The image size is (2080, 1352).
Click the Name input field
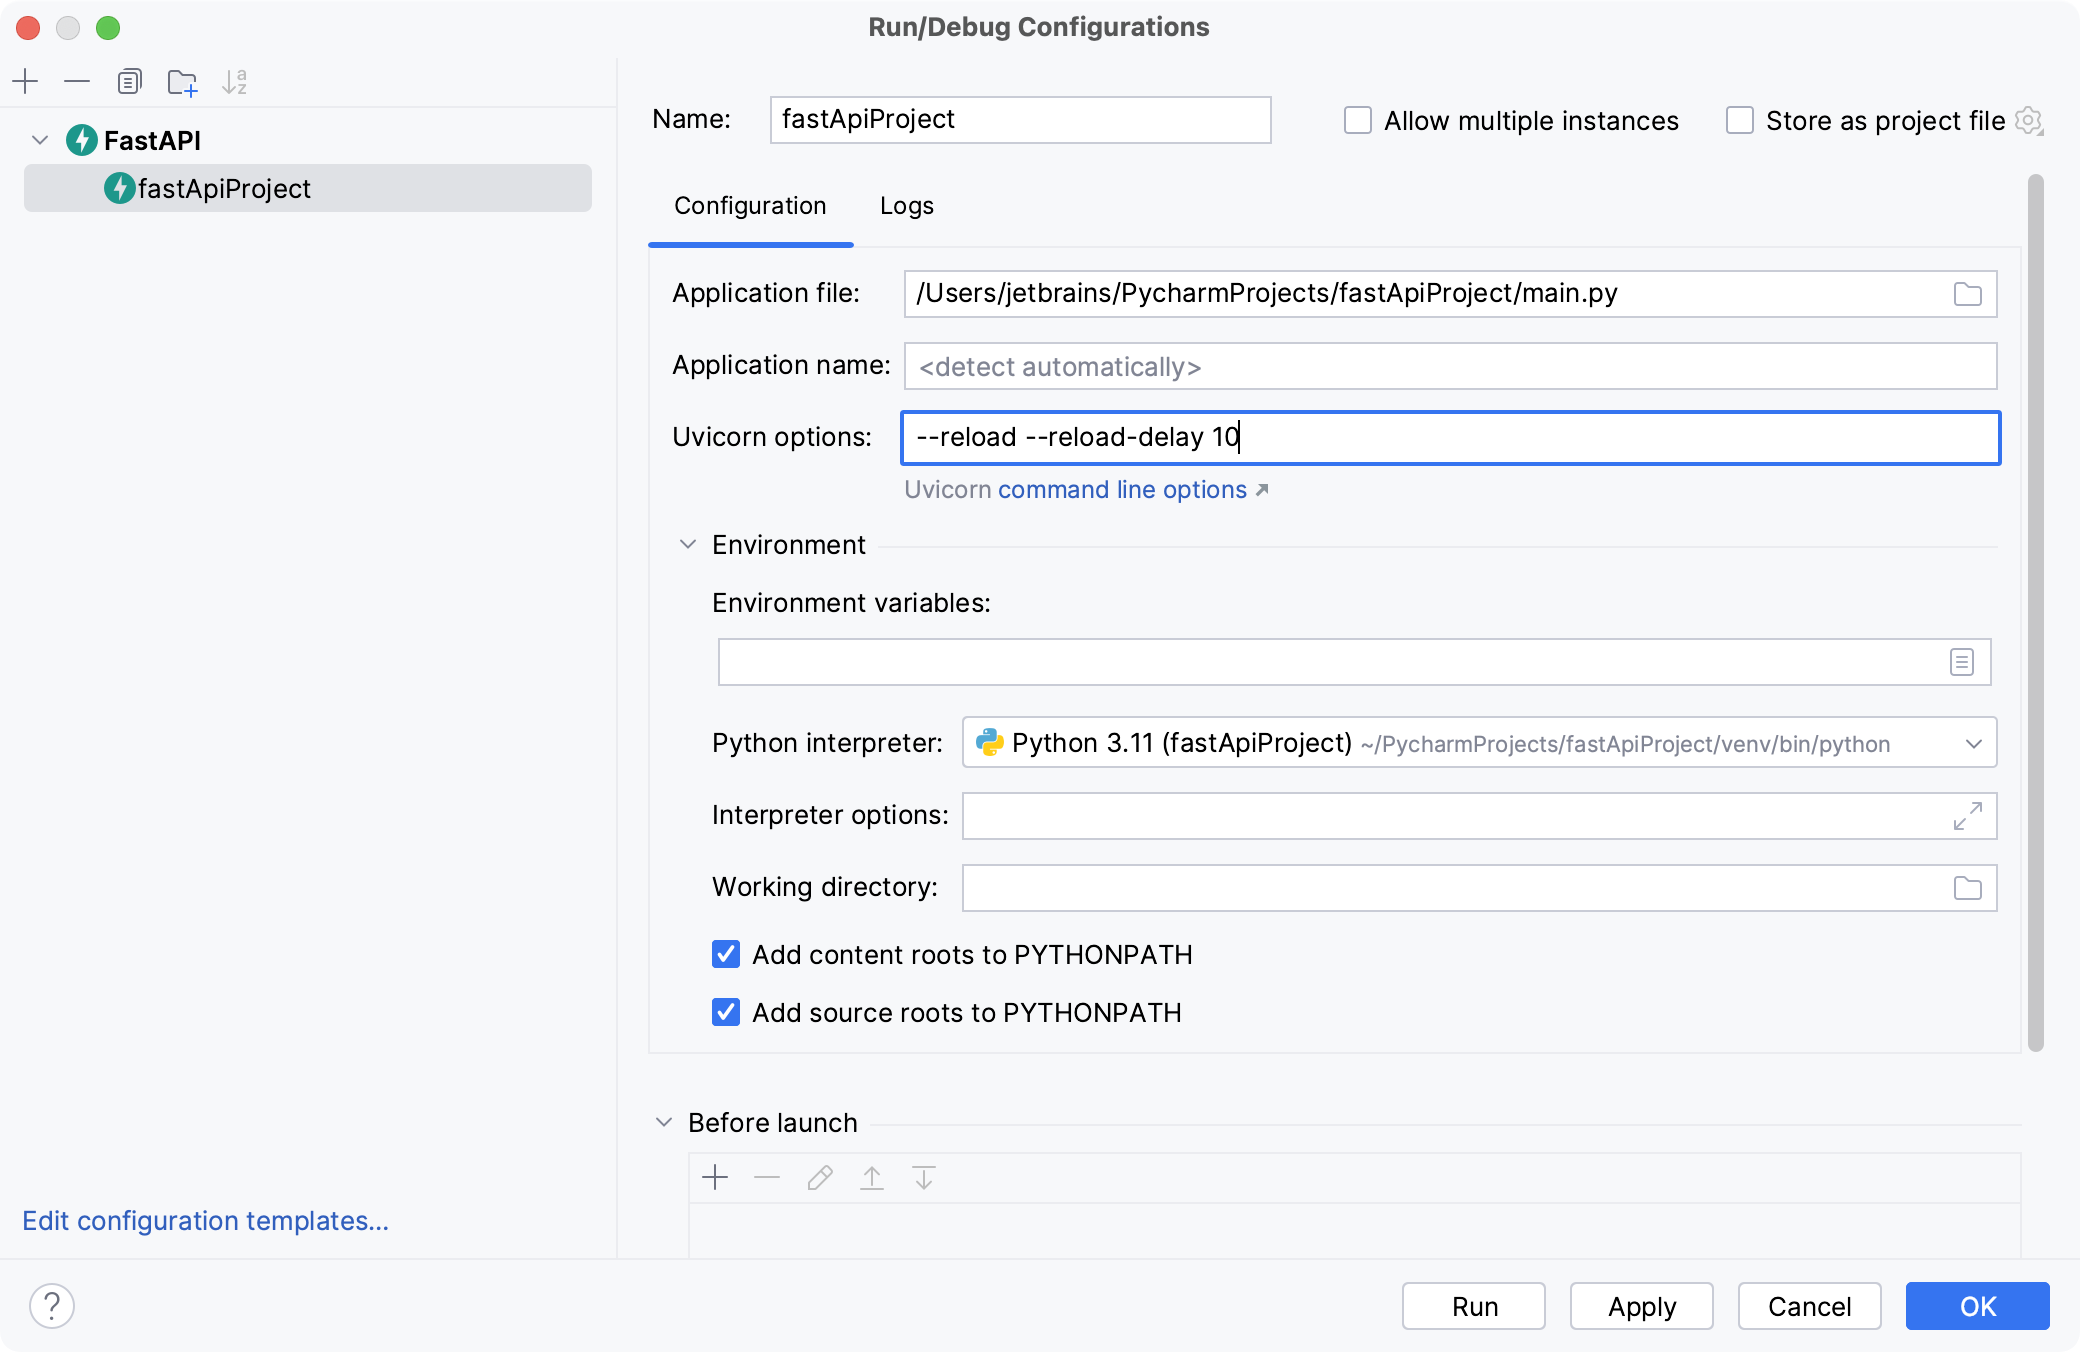1020,120
